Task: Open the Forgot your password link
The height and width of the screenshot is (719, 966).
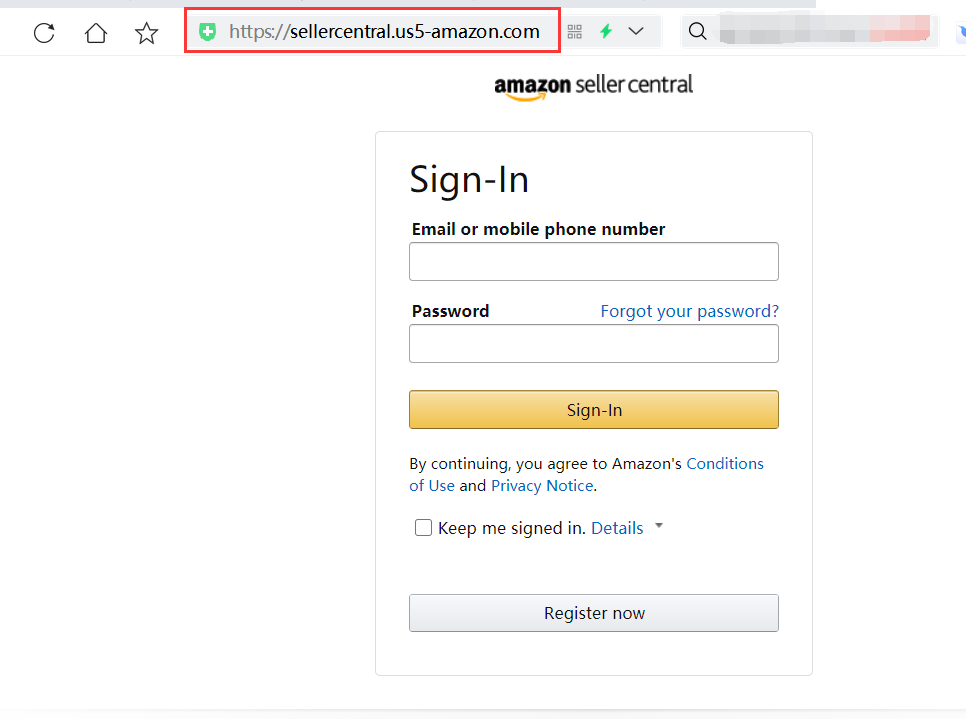Action: pos(689,311)
